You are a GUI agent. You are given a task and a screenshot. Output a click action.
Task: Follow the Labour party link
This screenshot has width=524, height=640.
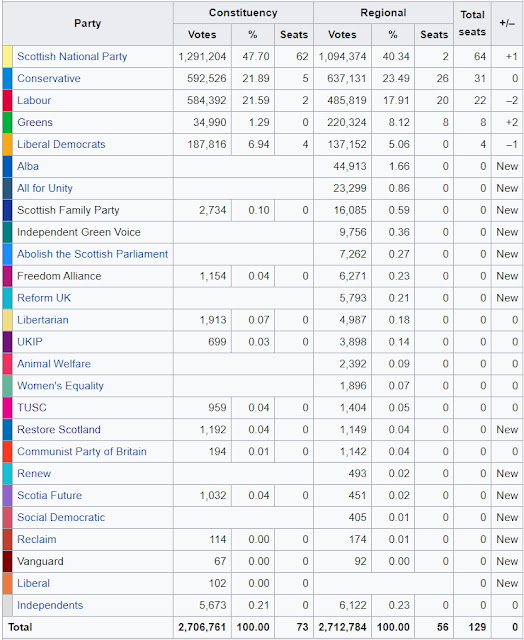tap(34, 100)
